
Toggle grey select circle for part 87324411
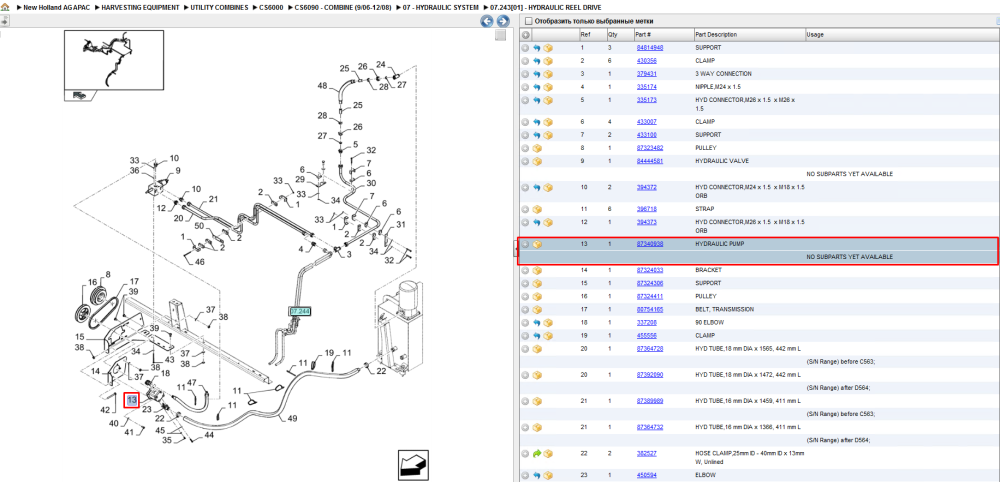pos(526,296)
